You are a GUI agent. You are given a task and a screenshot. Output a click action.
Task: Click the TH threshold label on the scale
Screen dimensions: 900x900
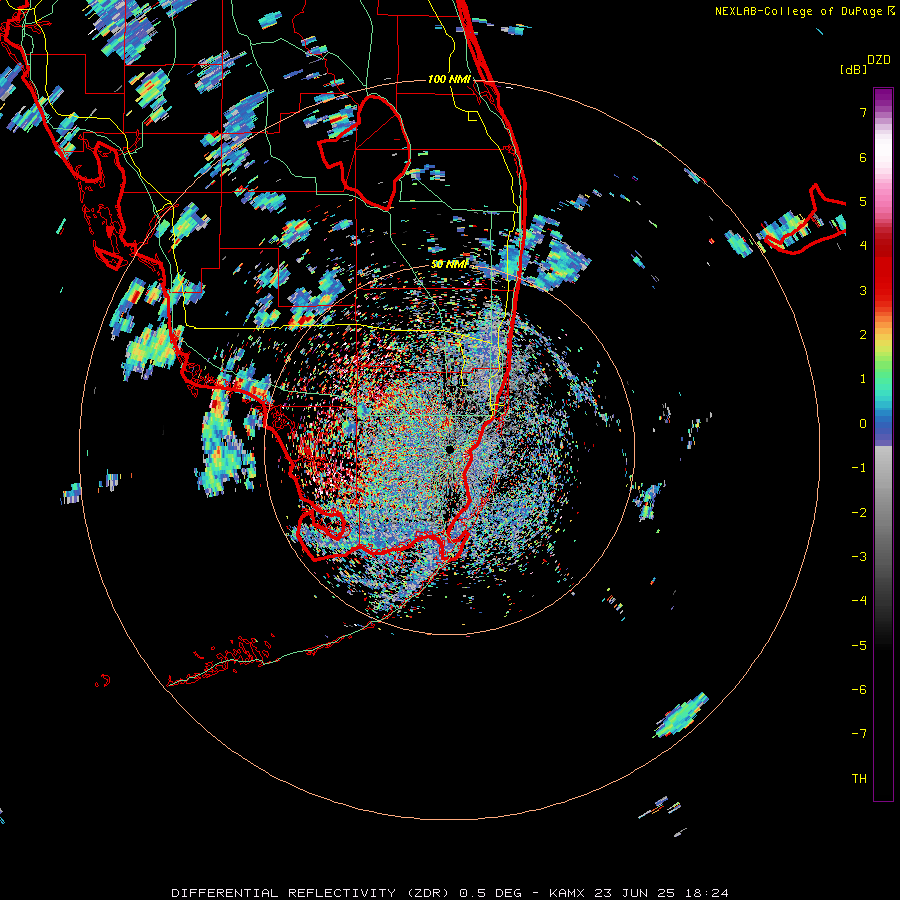coord(859,779)
